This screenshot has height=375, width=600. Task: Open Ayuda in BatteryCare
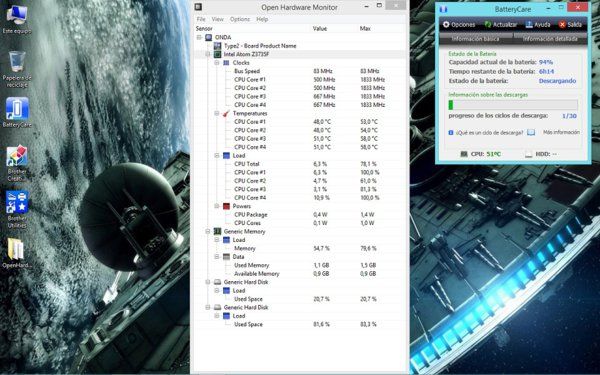click(x=538, y=24)
